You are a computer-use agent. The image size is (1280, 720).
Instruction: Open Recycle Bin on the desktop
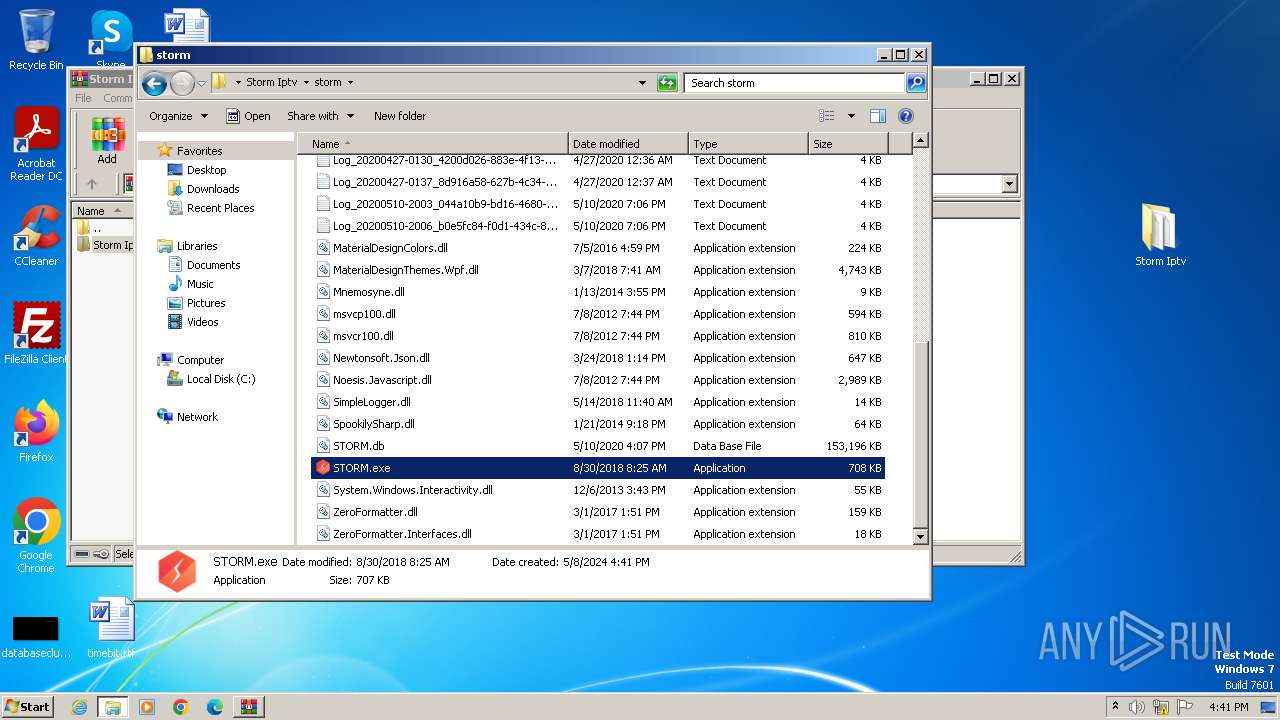coord(36,40)
